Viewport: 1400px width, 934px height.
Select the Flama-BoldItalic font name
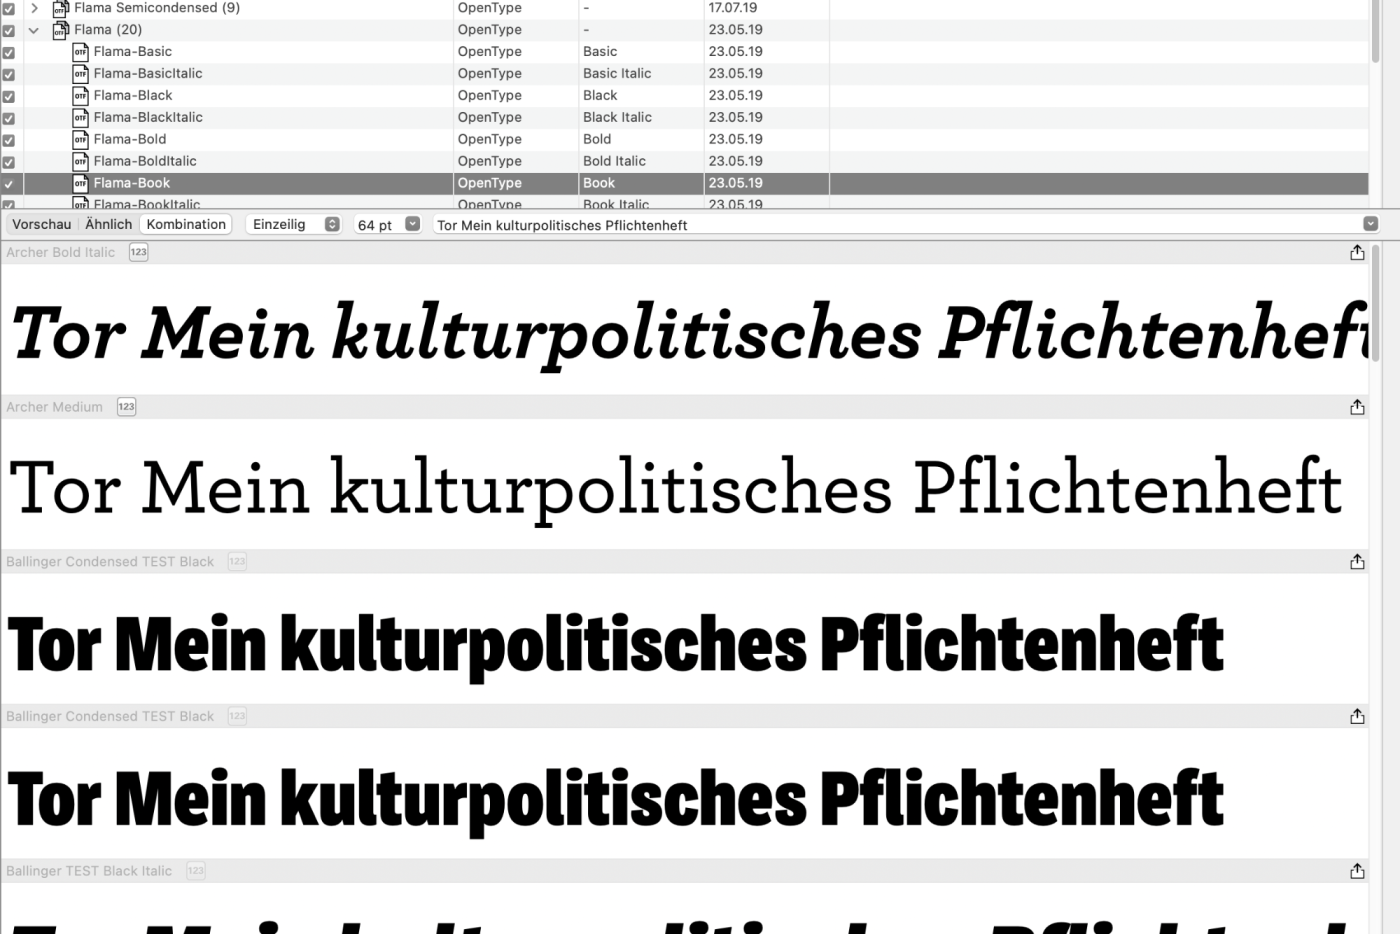tap(145, 162)
